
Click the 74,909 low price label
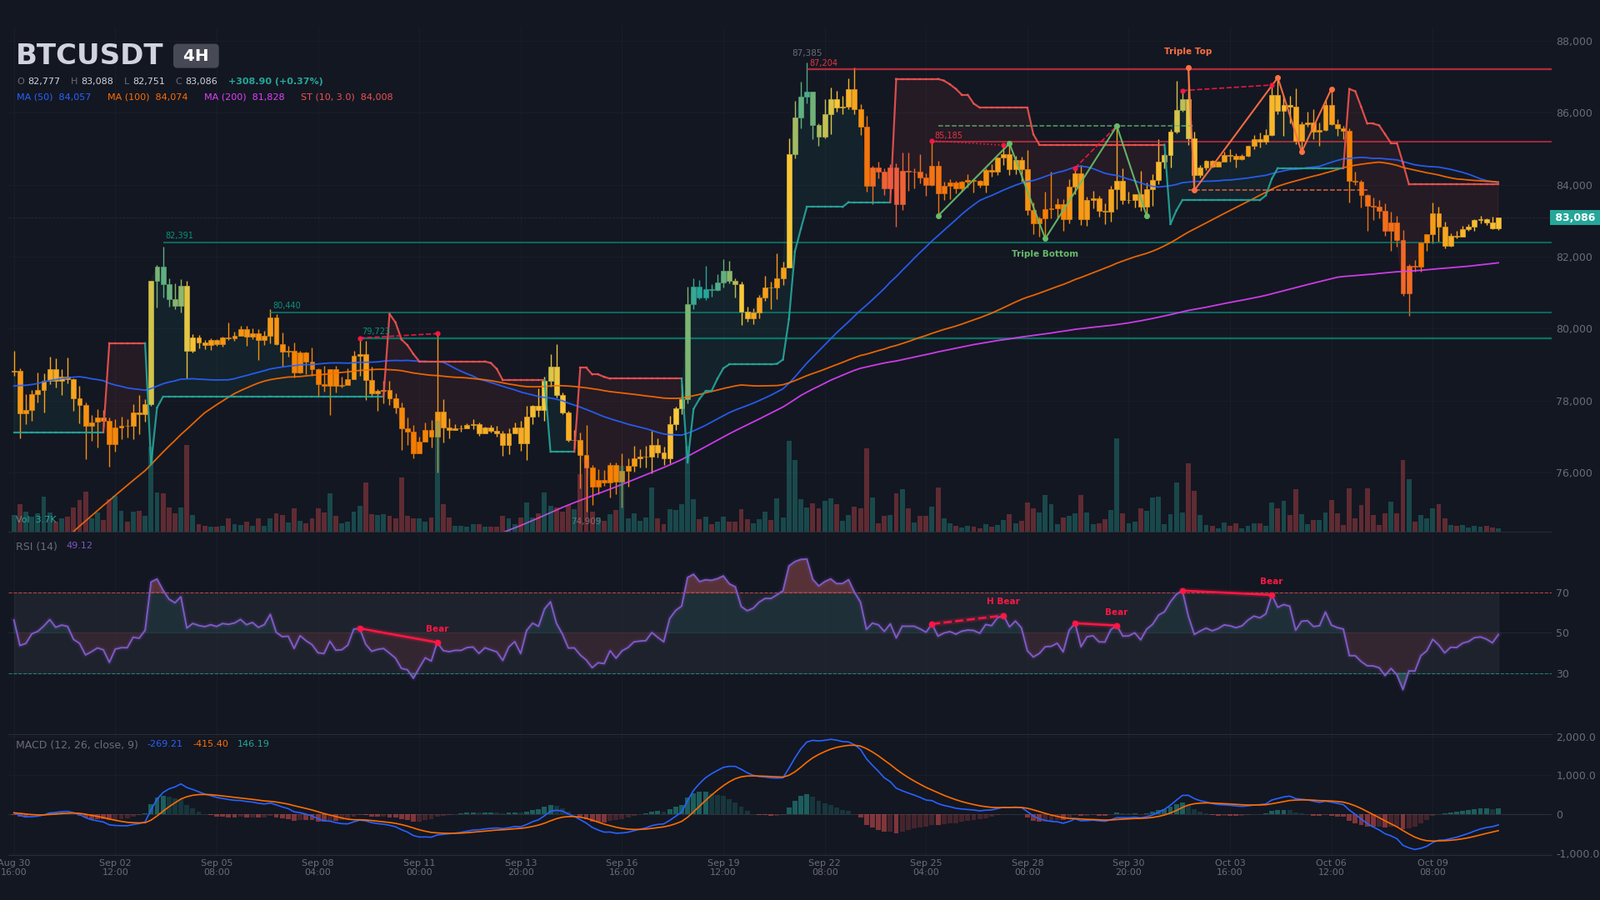[586, 521]
